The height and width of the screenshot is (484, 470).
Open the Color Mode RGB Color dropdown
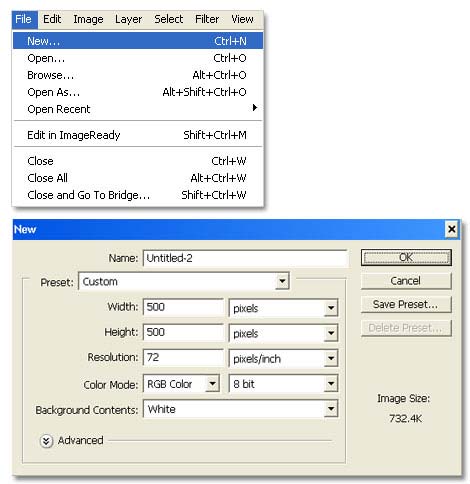[x=181, y=384]
